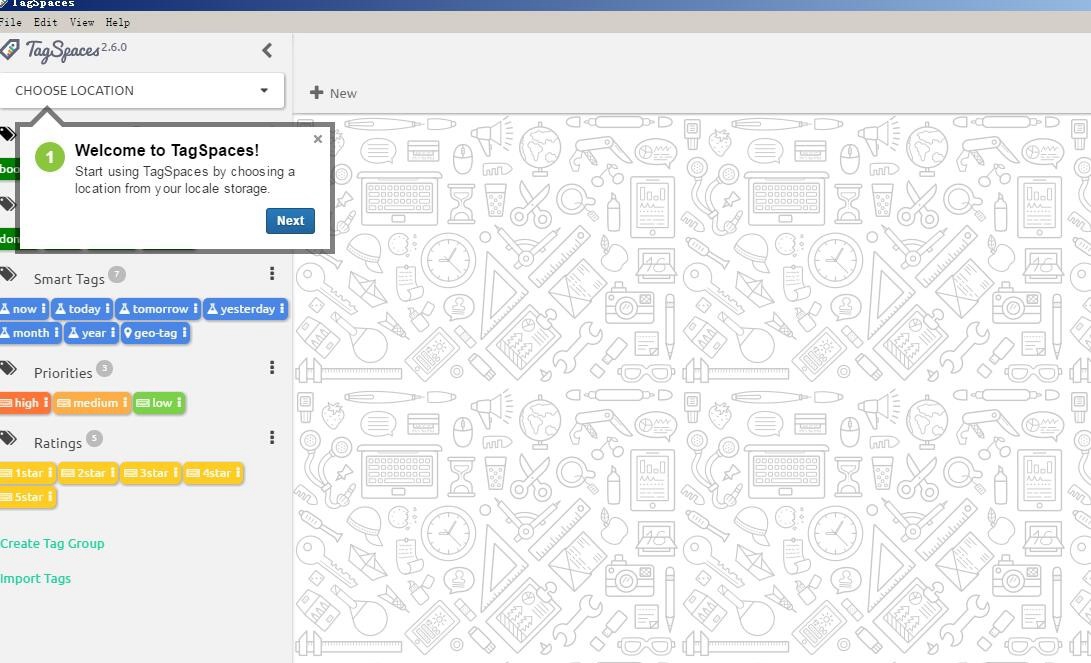
Task: Click the TagSpaces logo
Action: click(x=52, y=50)
